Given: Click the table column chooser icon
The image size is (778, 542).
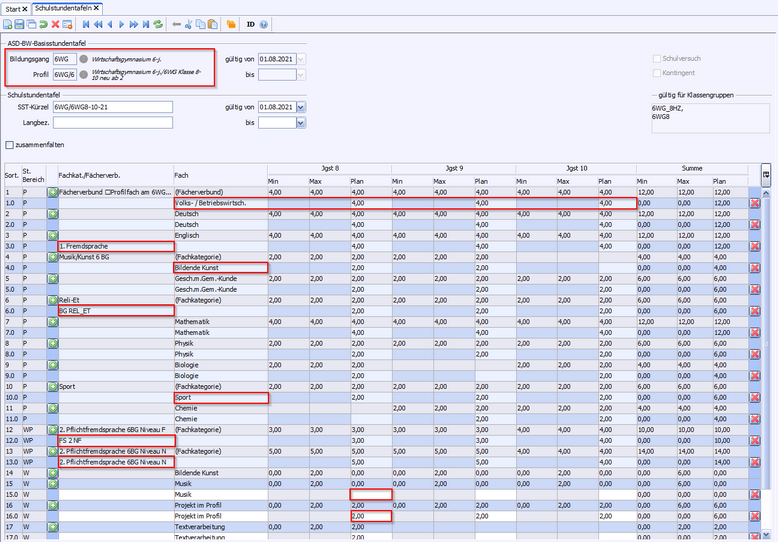Looking at the screenshot, I should coord(766,174).
